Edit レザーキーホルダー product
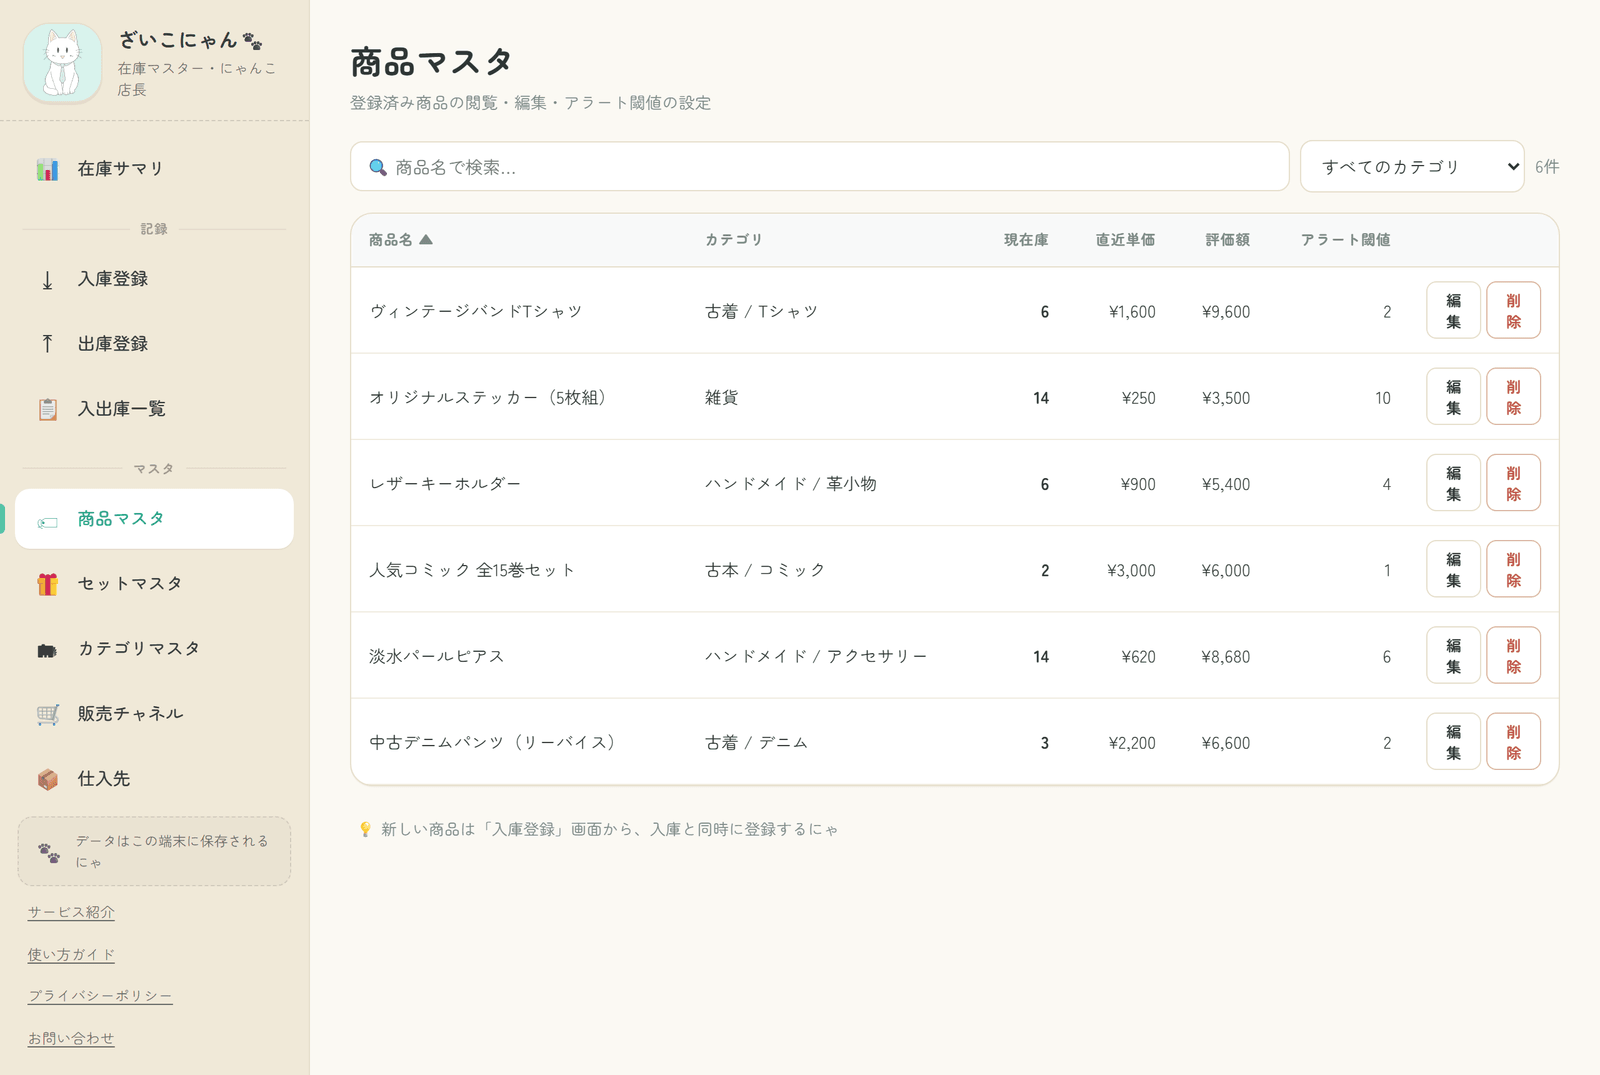The height and width of the screenshot is (1075, 1600). coord(1453,483)
